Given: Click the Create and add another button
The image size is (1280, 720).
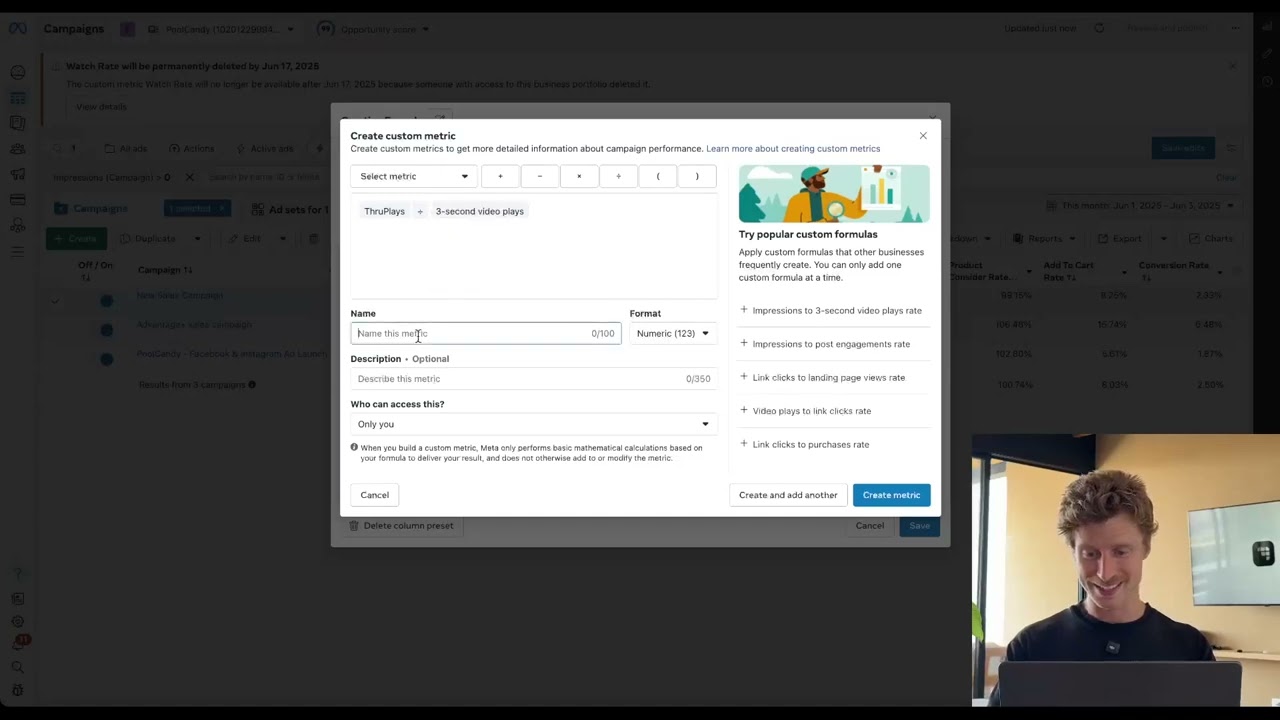Looking at the screenshot, I should (x=788, y=495).
